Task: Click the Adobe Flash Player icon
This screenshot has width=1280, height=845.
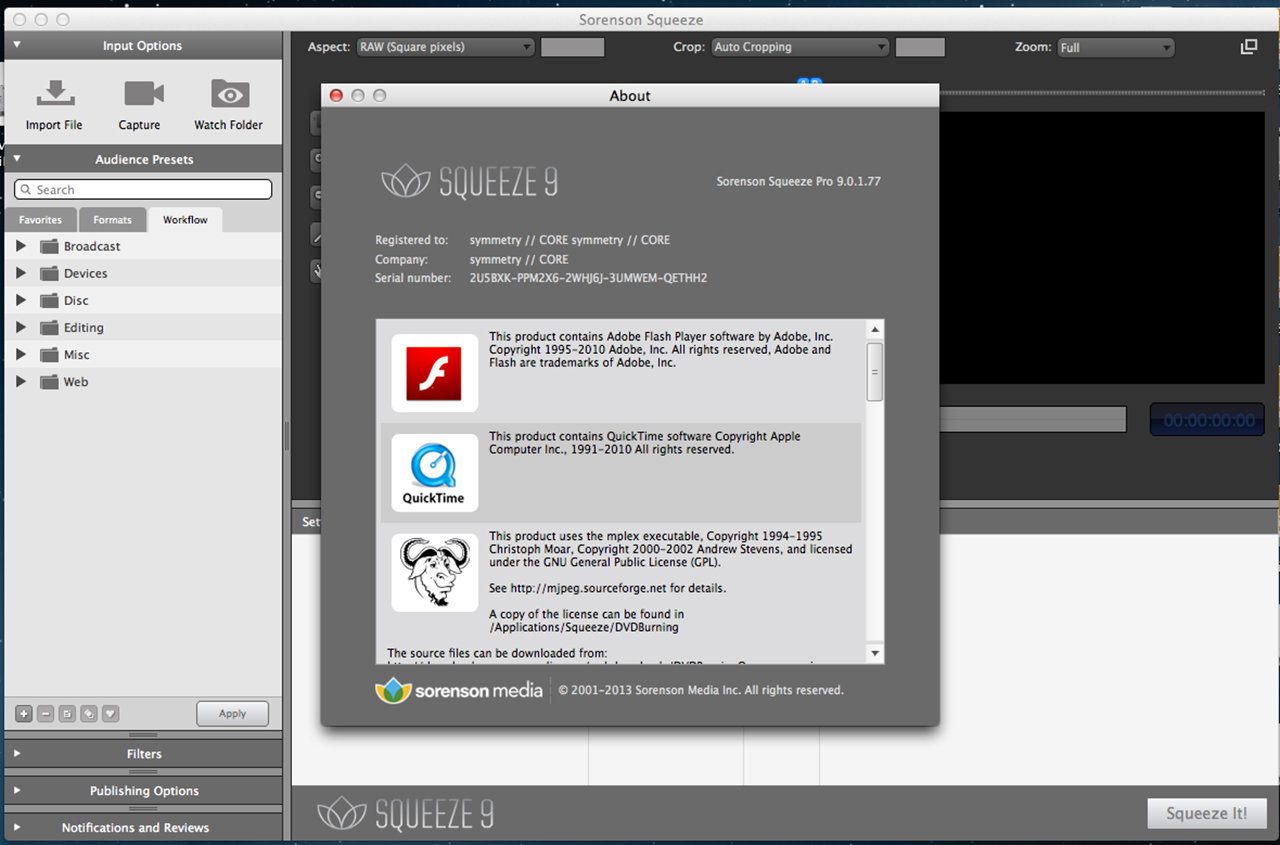Action: click(x=434, y=373)
